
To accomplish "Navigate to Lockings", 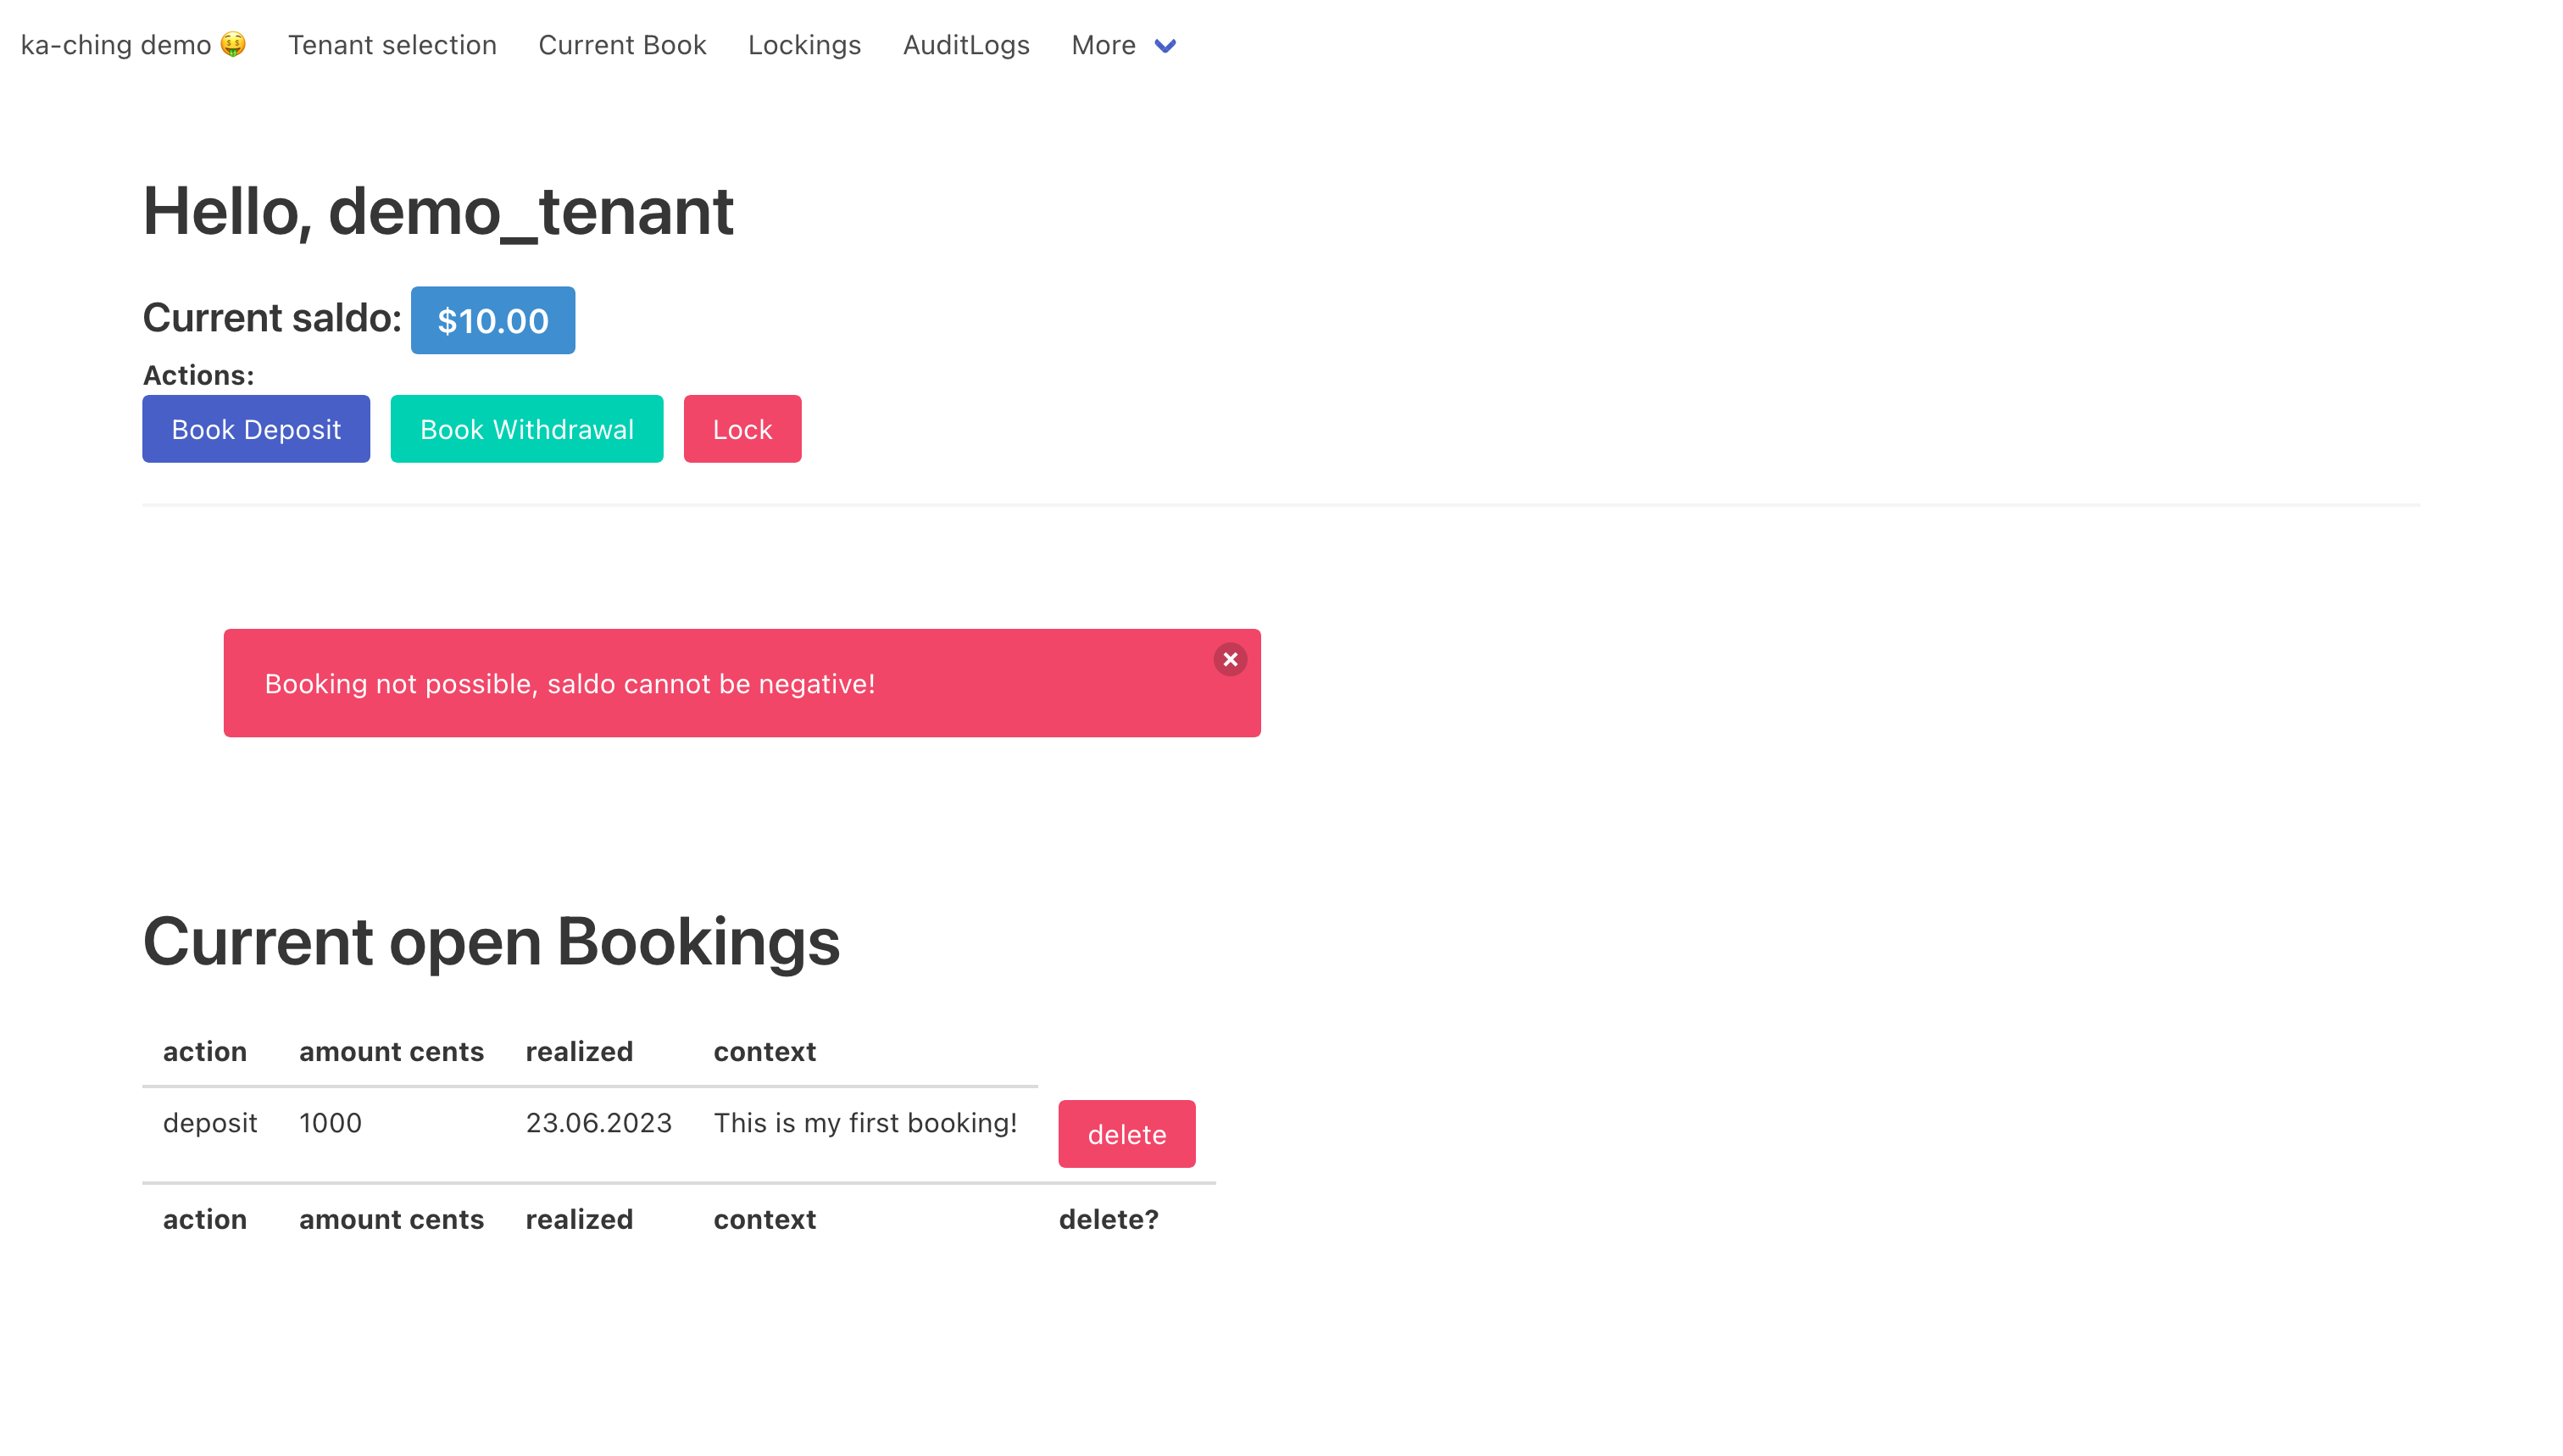I will coord(804,45).
